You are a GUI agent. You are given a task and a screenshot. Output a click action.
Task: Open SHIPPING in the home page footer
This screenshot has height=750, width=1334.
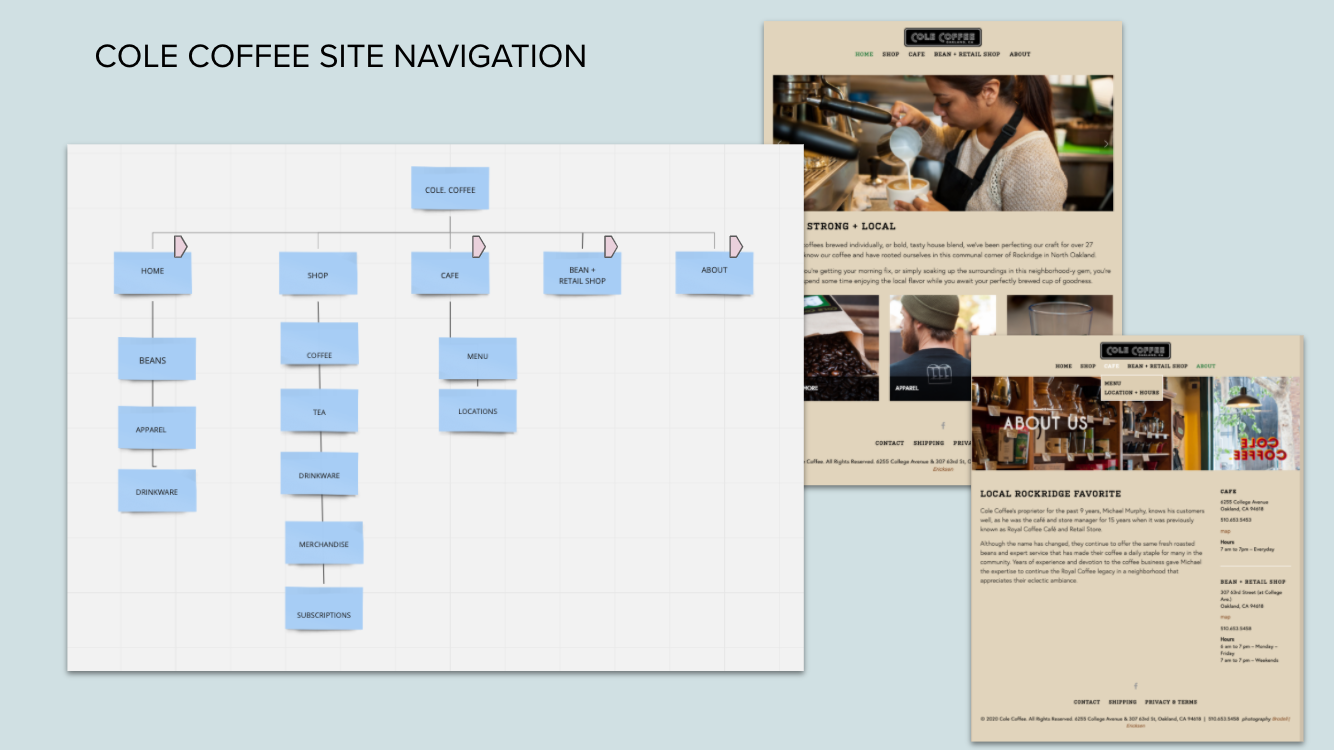928,443
